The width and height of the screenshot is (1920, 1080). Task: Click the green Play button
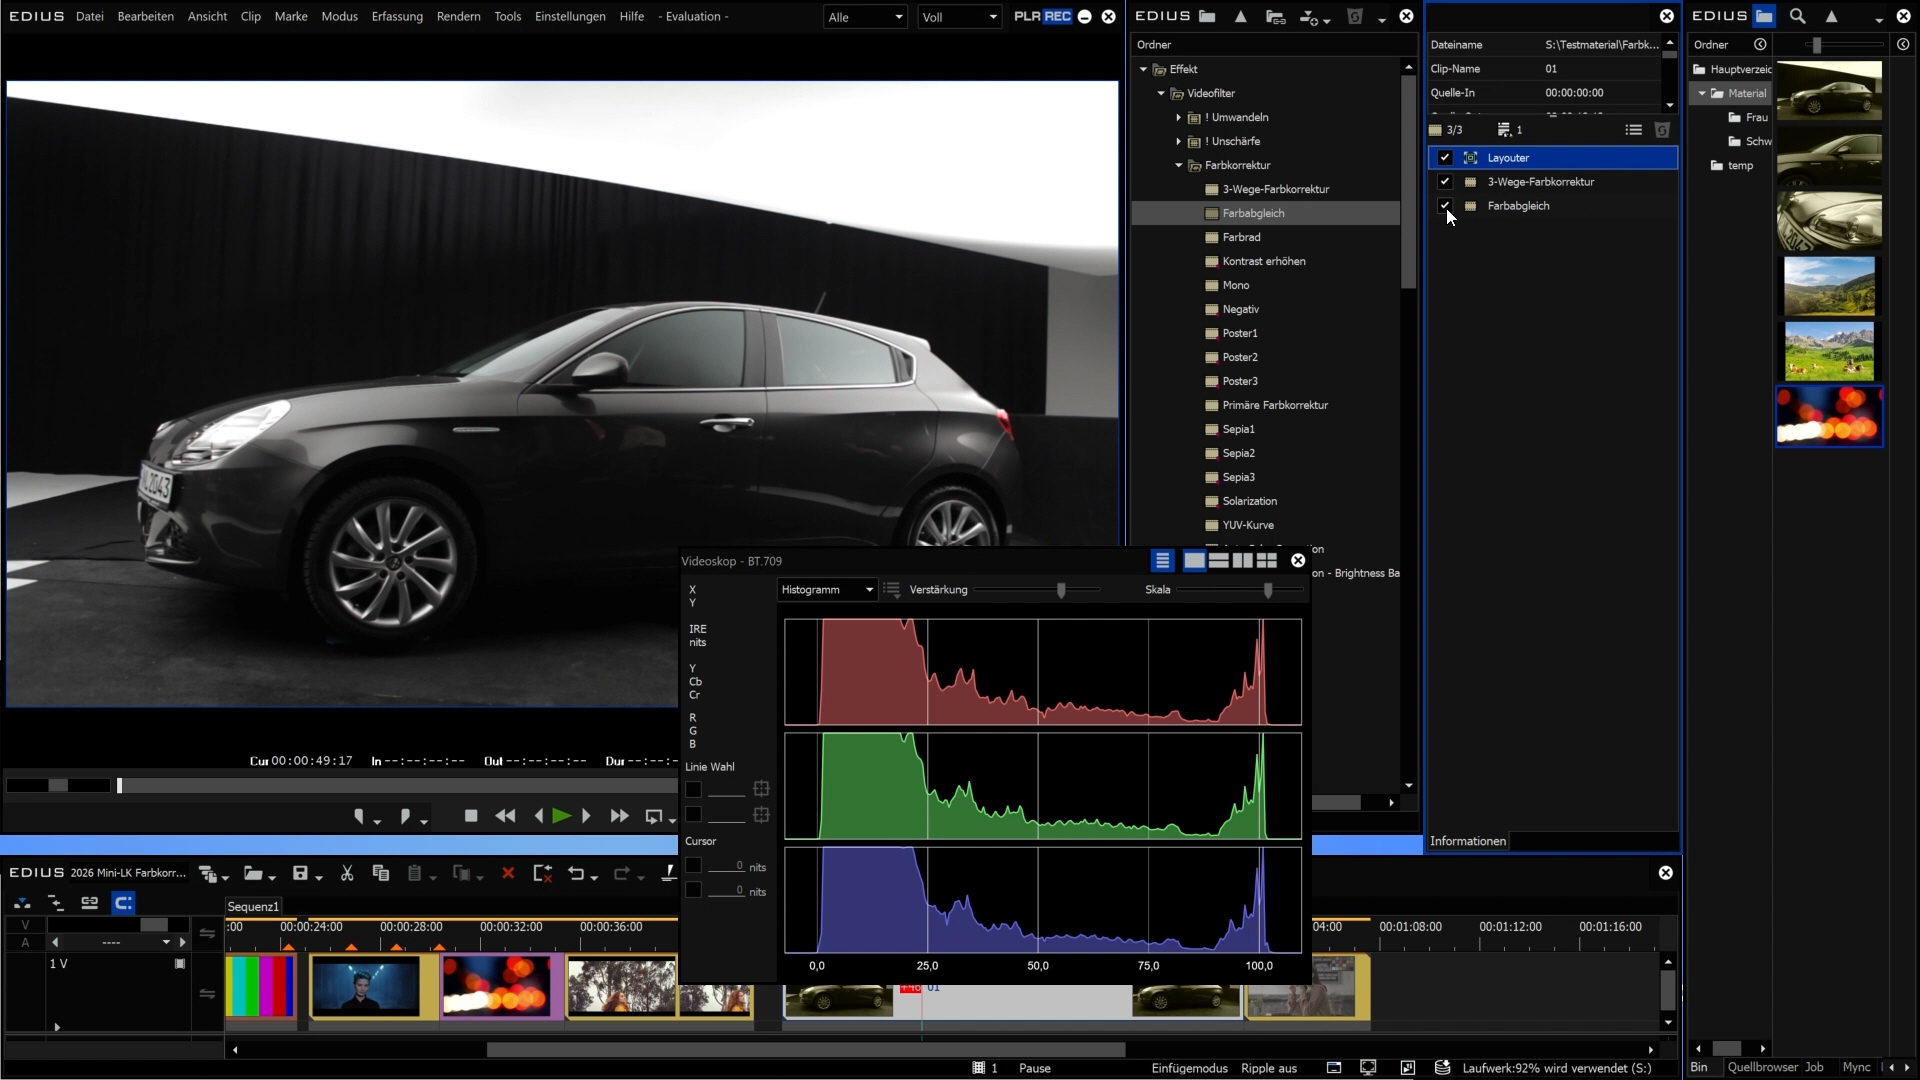[x=561, y=816]
